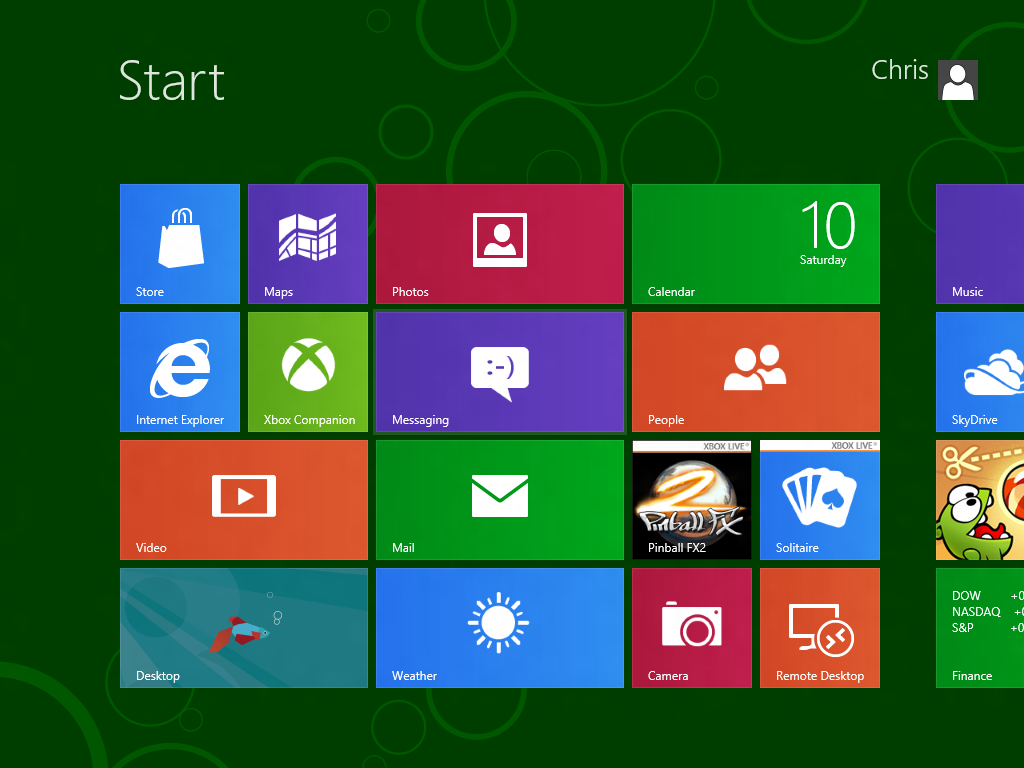Image resolution: width=1024 pixels, height=768 pixels.
Task: Open the SkyDrive tile
Action: point(980,371)
